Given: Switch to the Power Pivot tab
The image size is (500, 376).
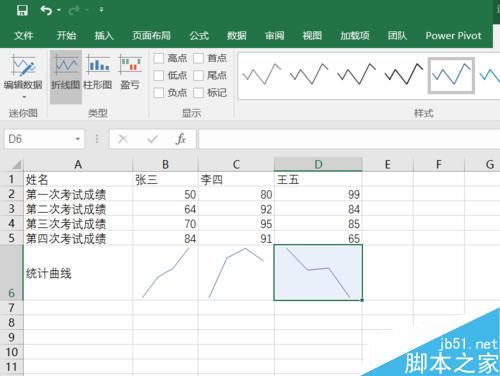Looking at the screenshot, I should 453,35.
